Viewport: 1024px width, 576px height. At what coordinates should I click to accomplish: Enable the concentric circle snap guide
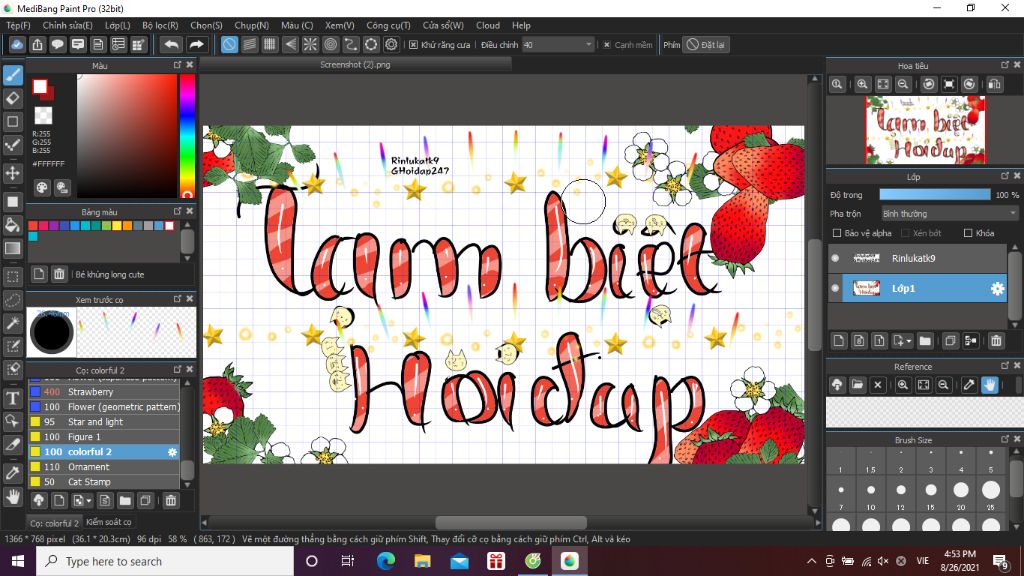(x=330, y=44)
